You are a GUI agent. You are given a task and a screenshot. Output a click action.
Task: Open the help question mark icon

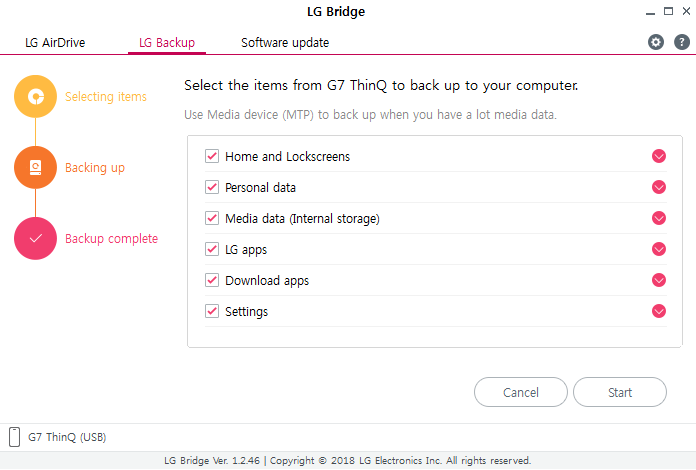tap(682, 42)
